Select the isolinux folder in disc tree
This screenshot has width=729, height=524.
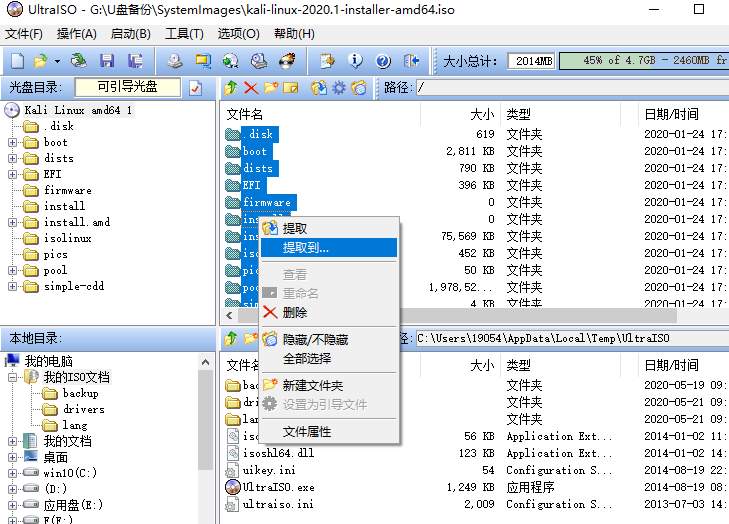[67, 239]
